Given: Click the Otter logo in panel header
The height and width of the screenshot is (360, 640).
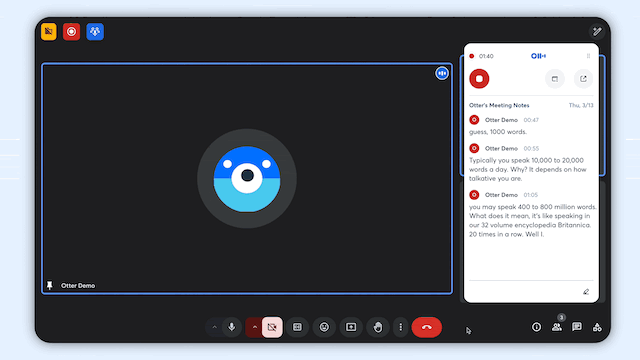Looking at the screenshot, I should [538, 56].
